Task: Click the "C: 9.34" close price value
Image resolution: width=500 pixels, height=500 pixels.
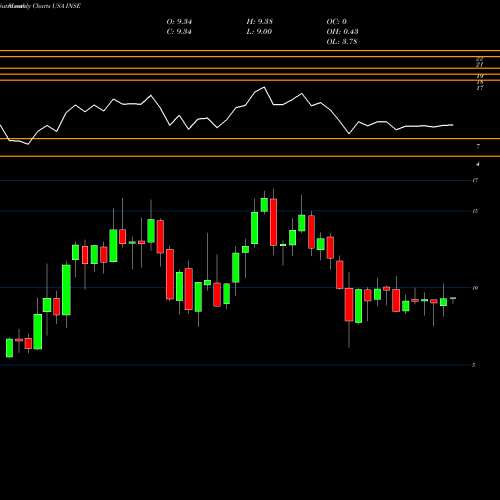Action: point(179,32)
